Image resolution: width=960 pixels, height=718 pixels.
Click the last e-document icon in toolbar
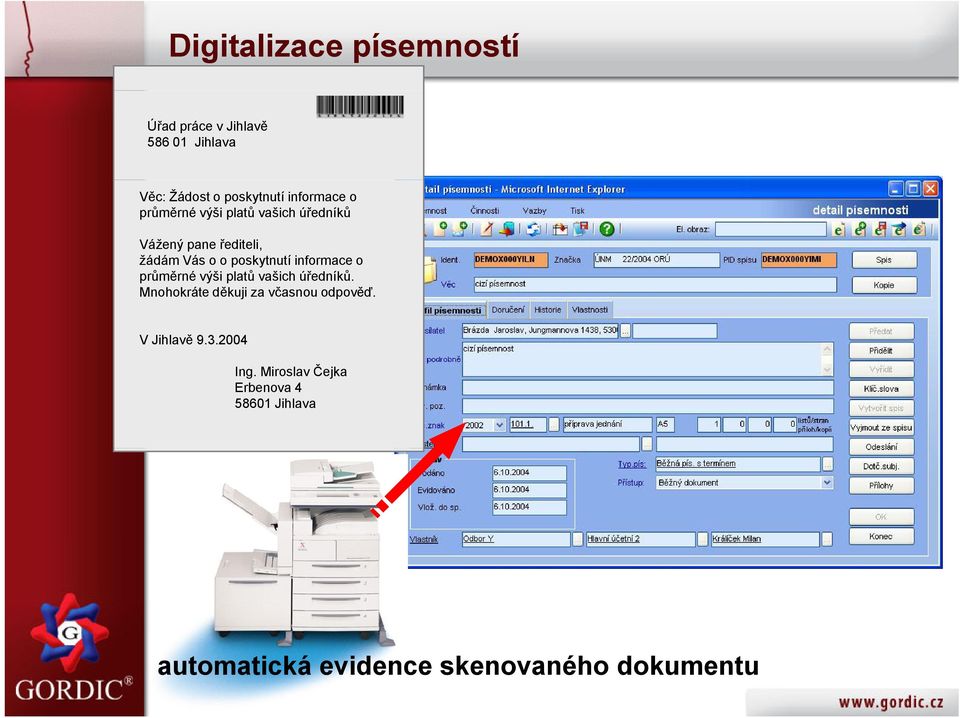coord(918,230)
